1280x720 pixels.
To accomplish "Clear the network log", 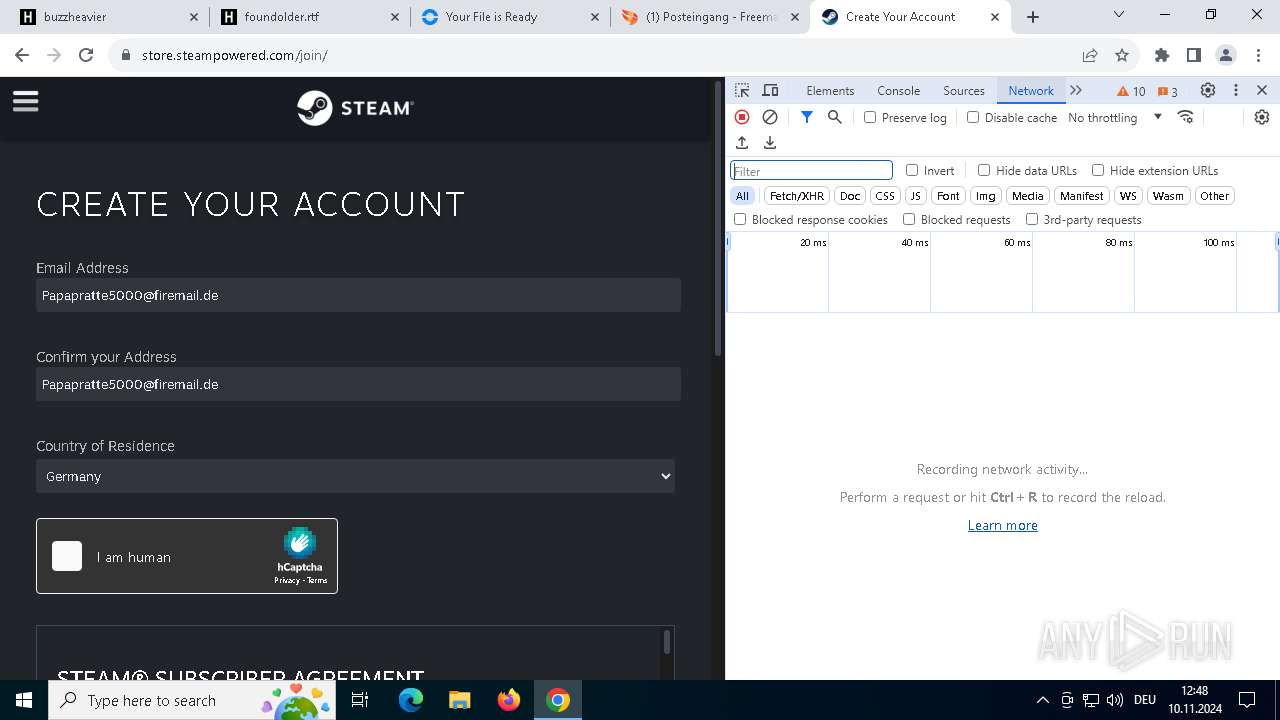I will [x=770, y=117].
